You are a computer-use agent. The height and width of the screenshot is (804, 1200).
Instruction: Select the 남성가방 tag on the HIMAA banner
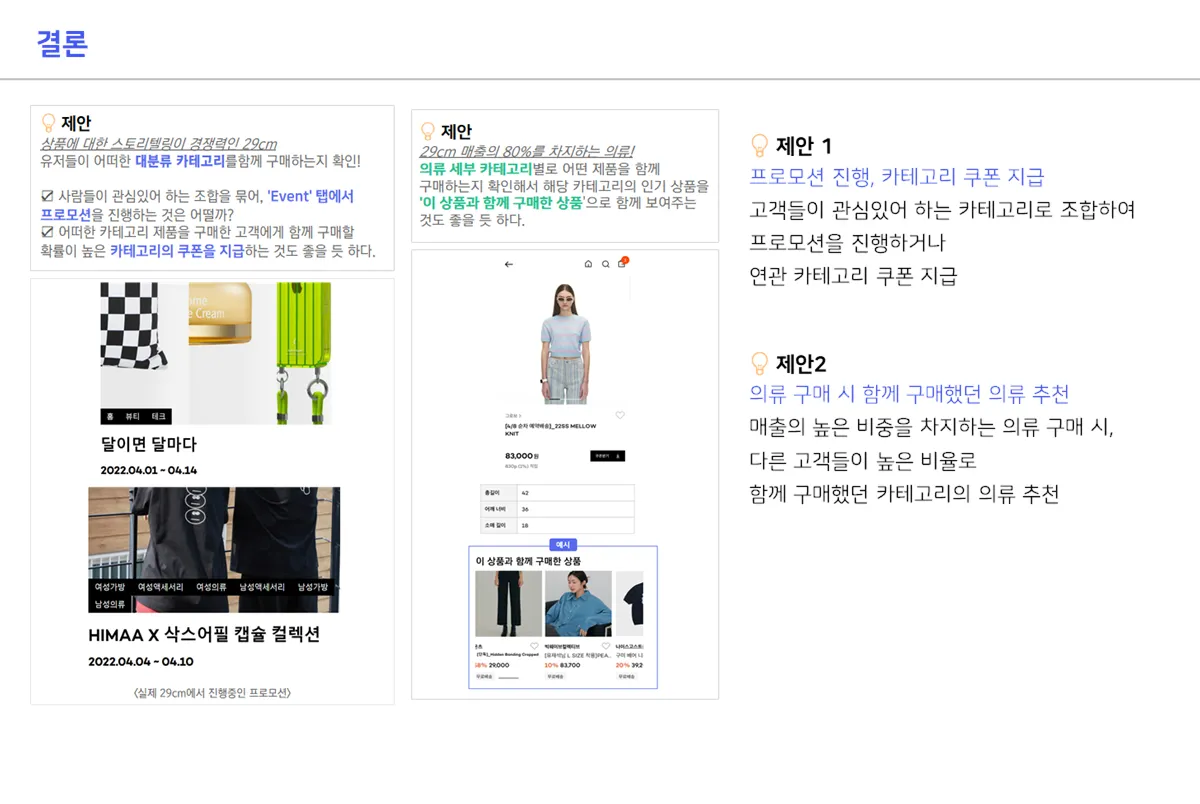(313, 587)
